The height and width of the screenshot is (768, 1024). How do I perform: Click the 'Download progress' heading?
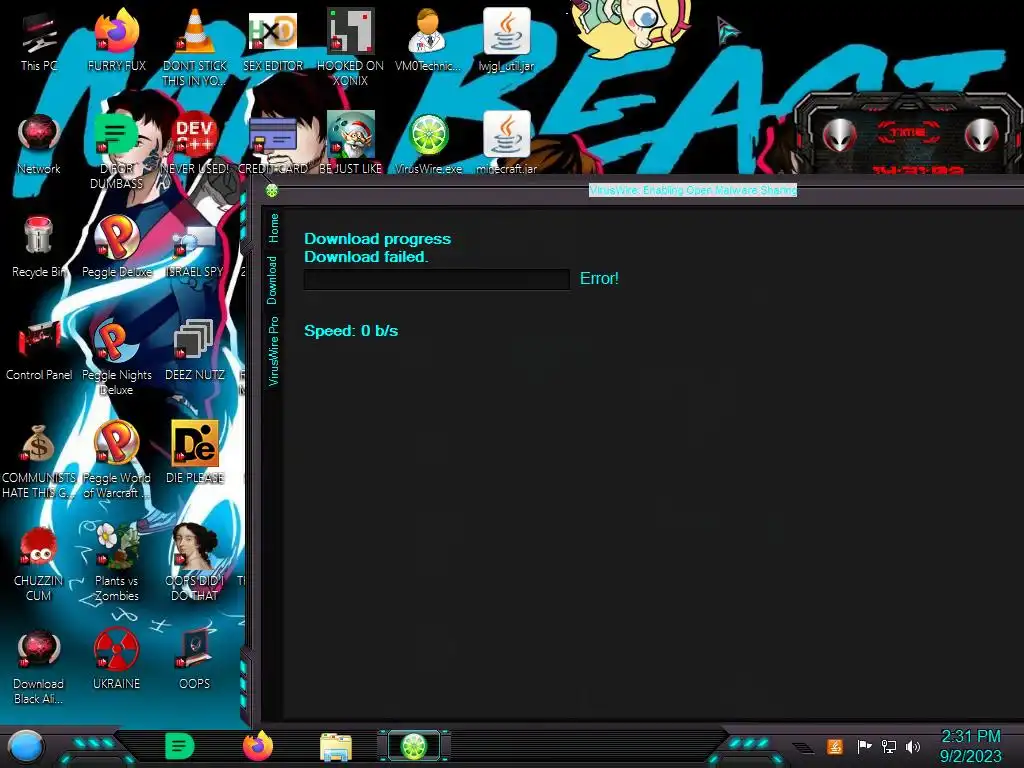coord(377,239)
